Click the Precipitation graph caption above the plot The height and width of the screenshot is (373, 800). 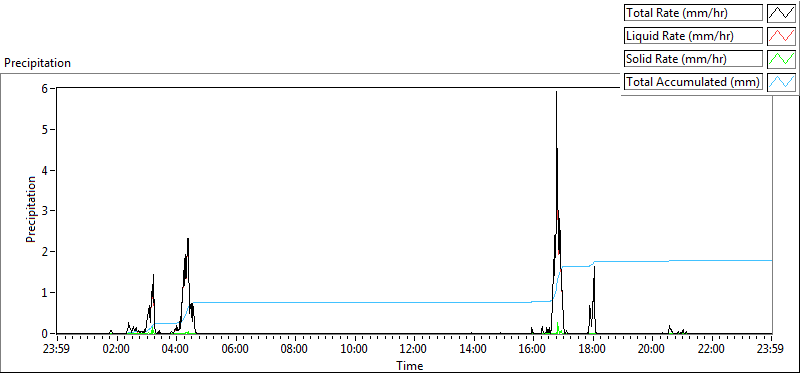point(37,63)
